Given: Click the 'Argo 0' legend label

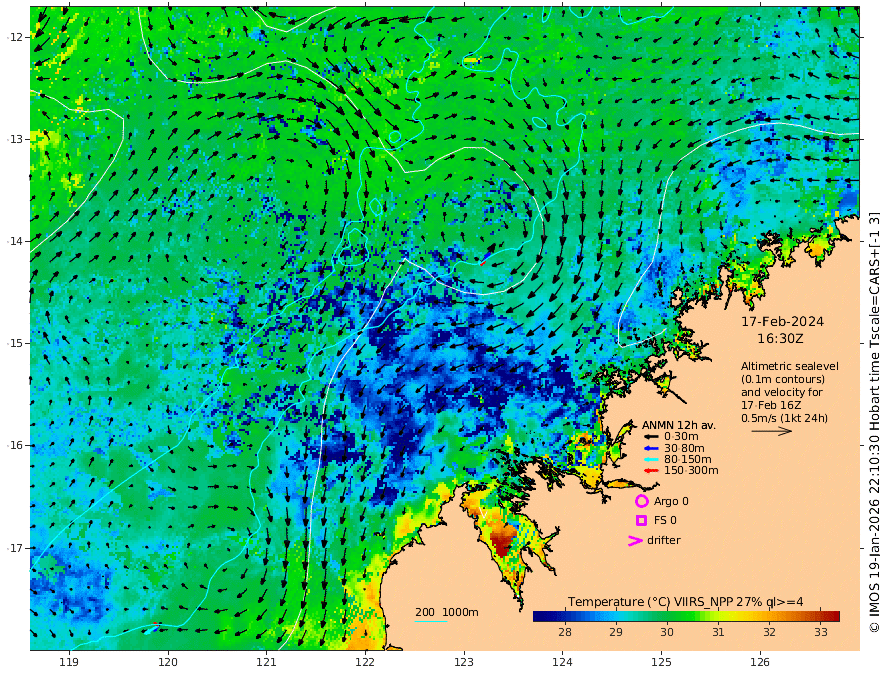Looking at the screenshot, I should pos(671,501).
